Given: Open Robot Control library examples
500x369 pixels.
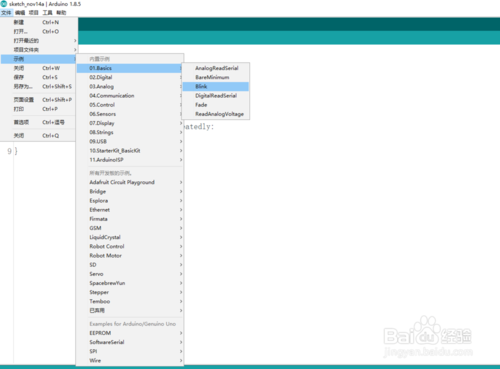Looking at the screenshot, I should (x=130, y=246).
